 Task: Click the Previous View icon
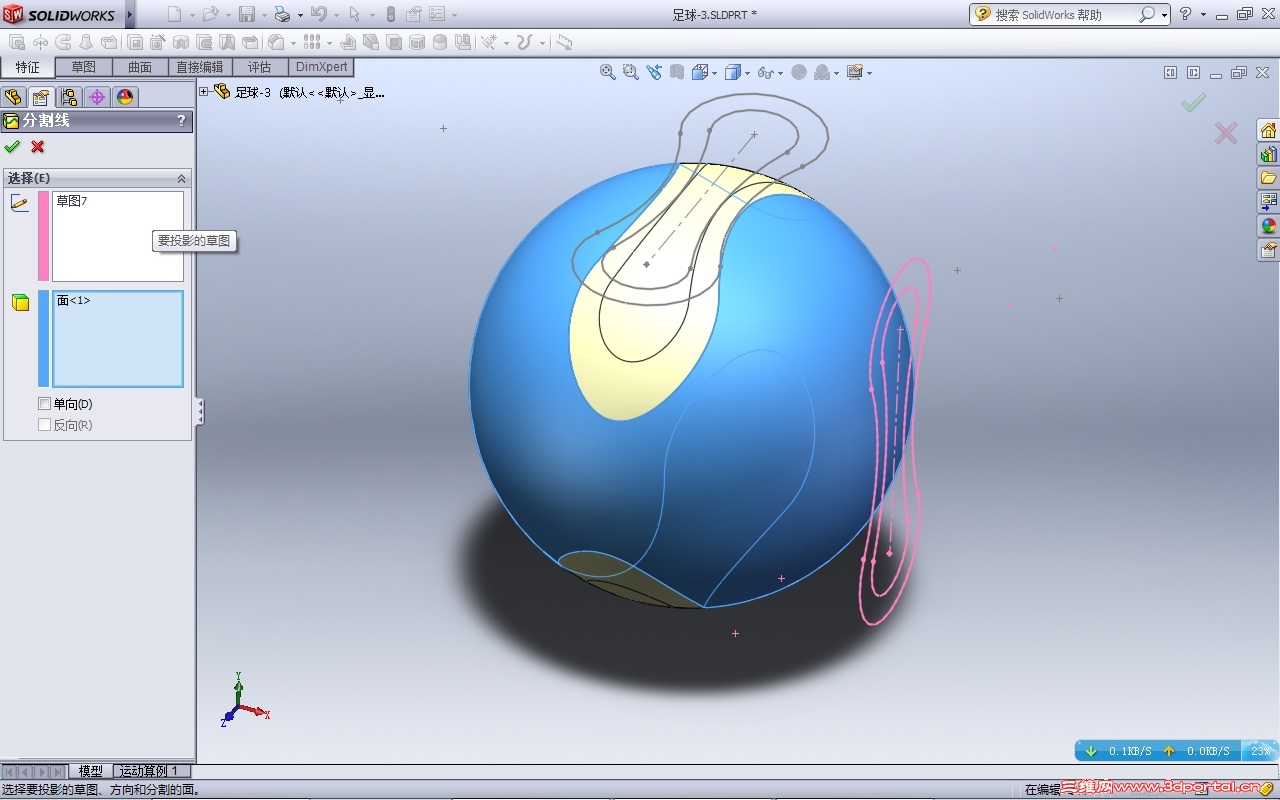654,72
